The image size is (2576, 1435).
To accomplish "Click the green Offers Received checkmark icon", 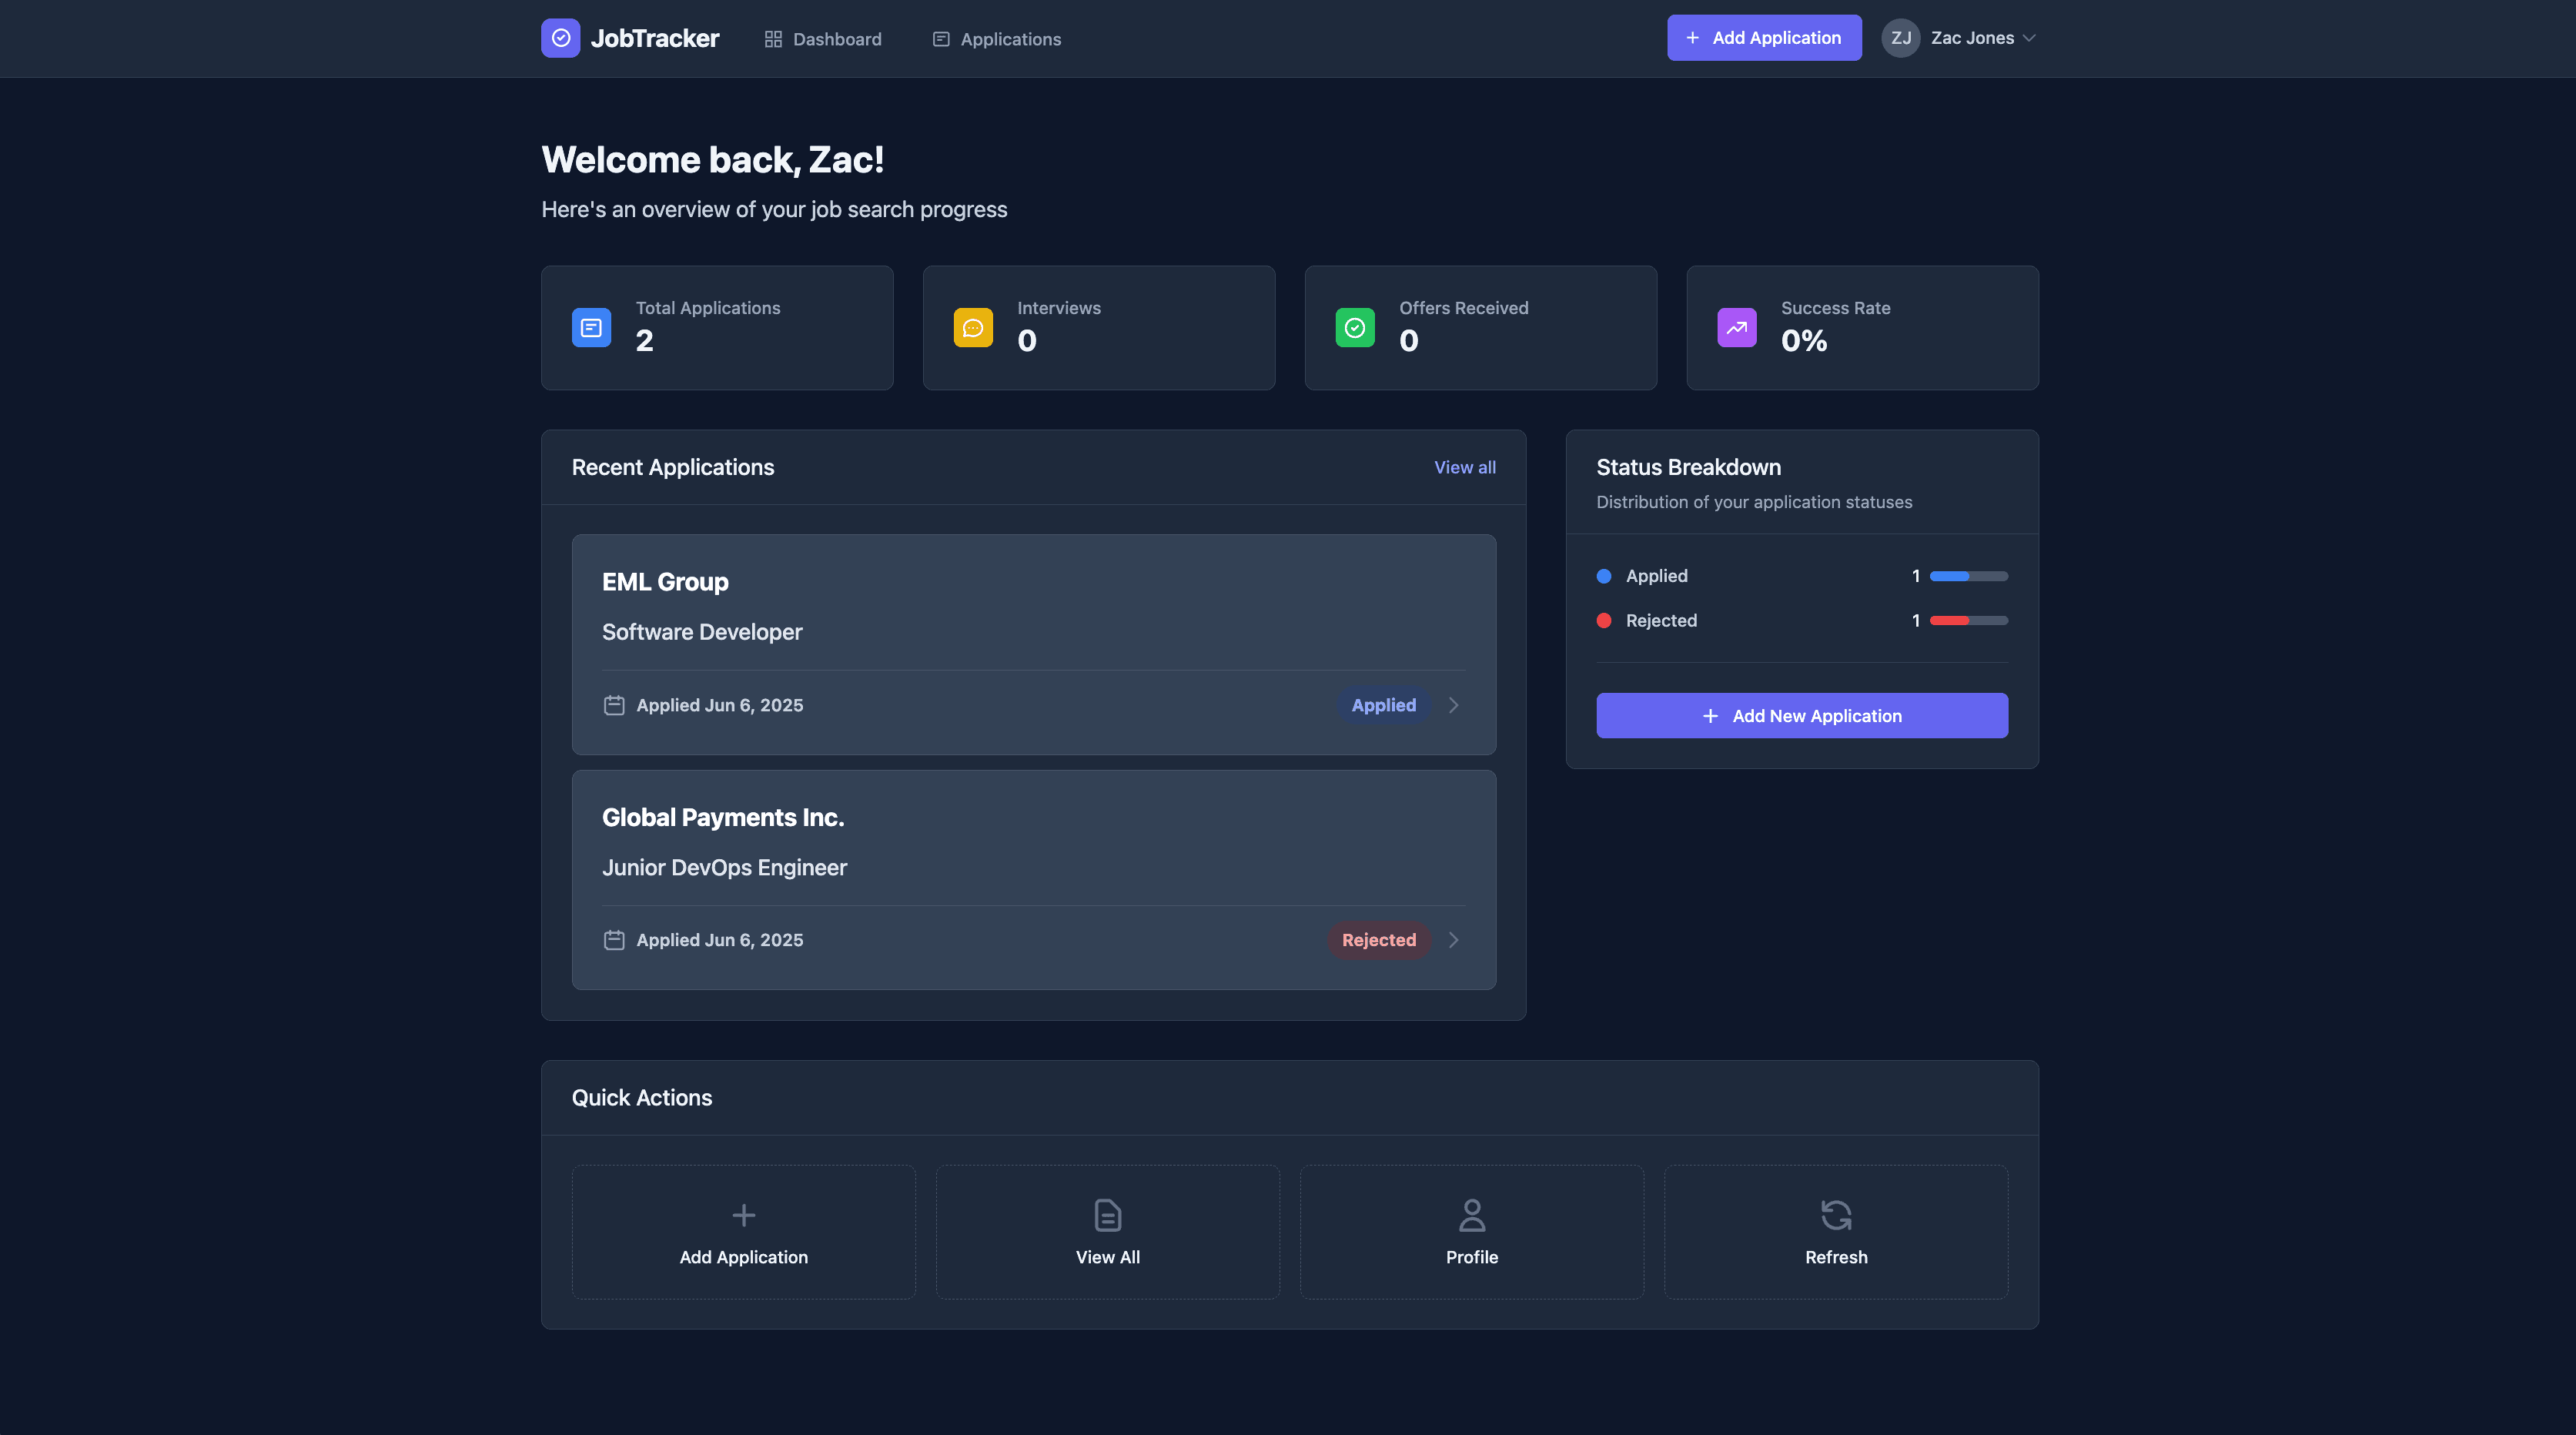I will point(1355,327).
